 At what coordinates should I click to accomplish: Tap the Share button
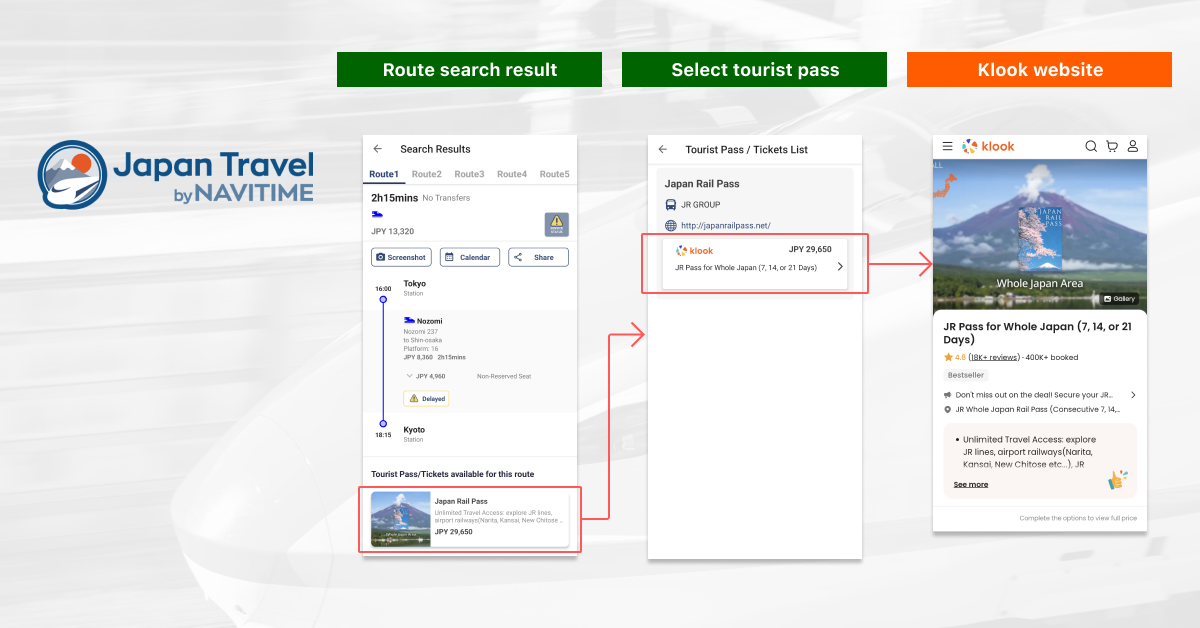[538, 257]
